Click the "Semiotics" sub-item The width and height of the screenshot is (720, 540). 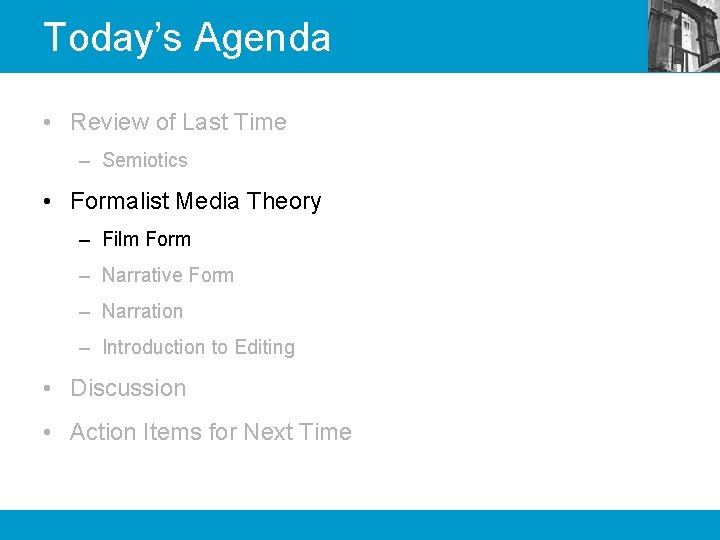145,160
